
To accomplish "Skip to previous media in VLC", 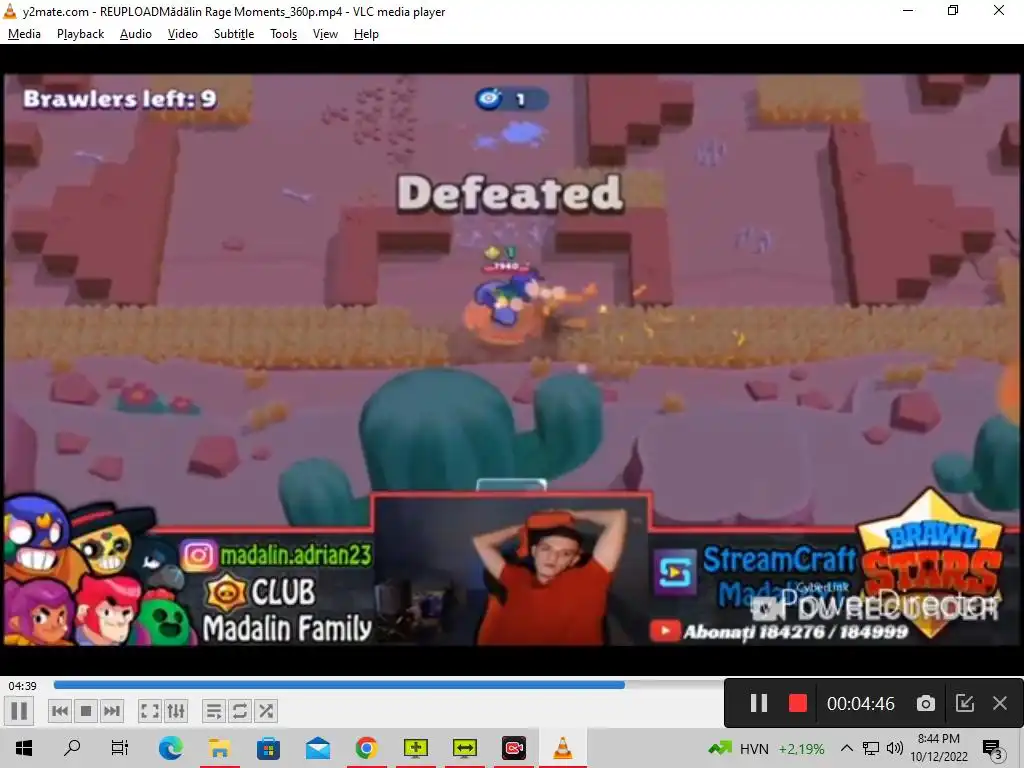I will pos(59,711).
